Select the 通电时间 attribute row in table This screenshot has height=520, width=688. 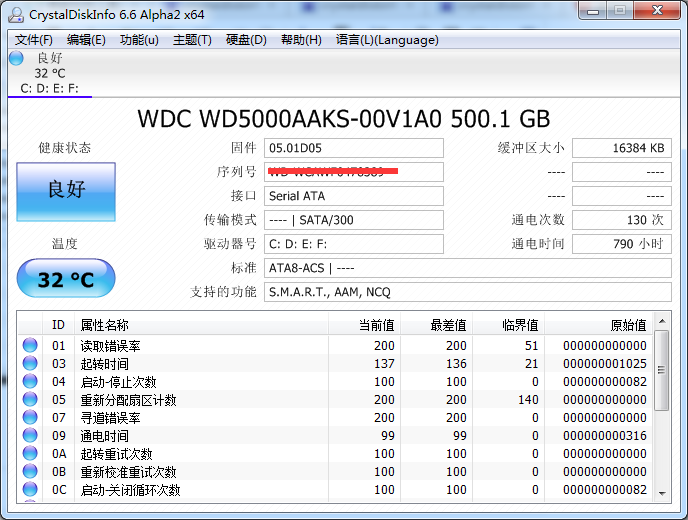pos(335,436)
